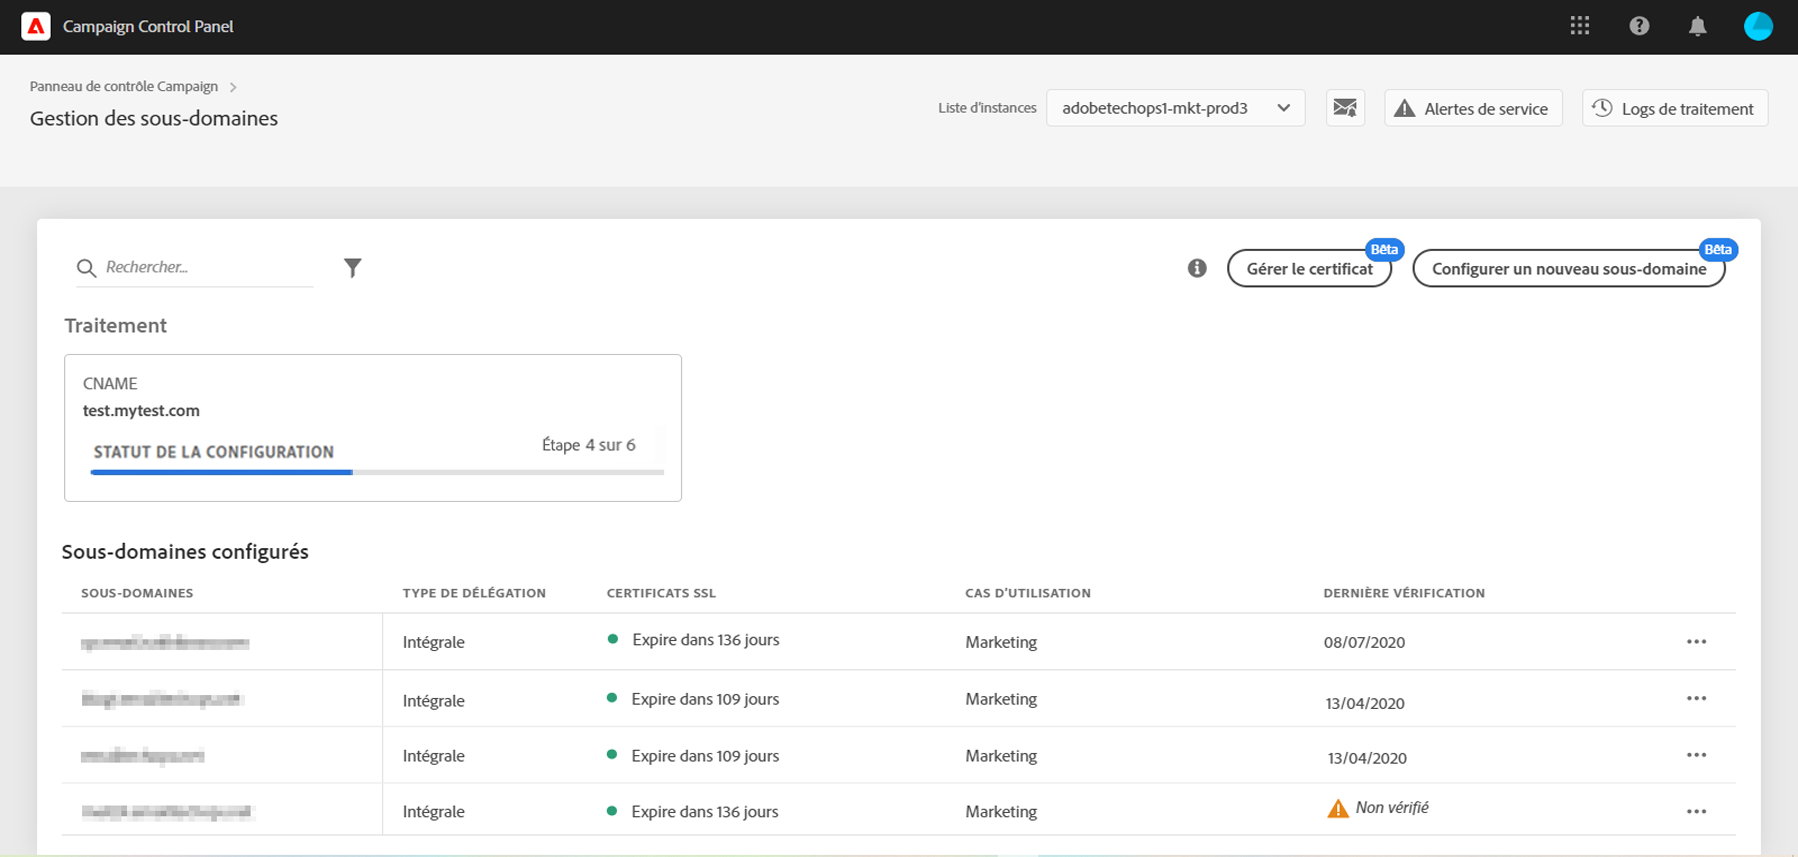Click the information icon beside Gérer le certificat
Viewport: 1798px width, 857px height.
point(1197,268)
